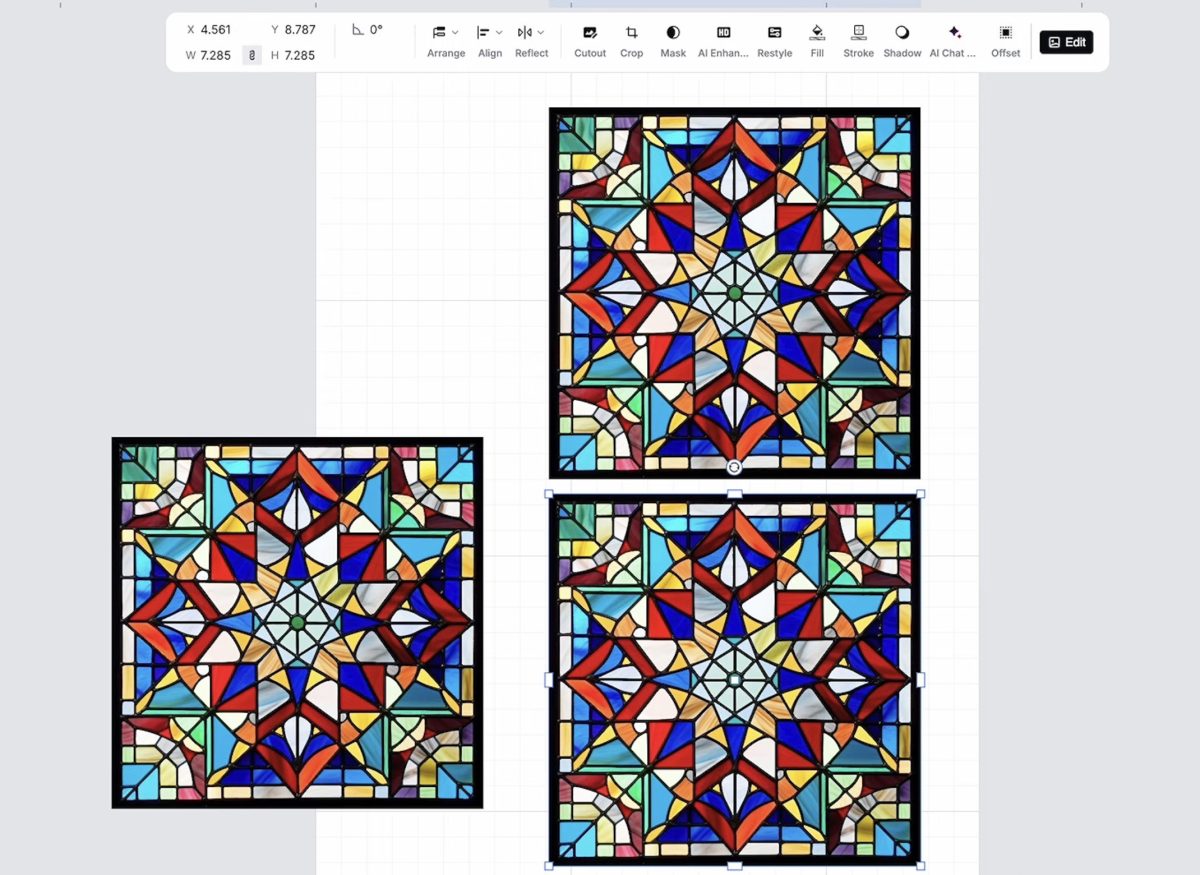
Task: Click the left-middle selection handle
Action: (x=548, y=679)
